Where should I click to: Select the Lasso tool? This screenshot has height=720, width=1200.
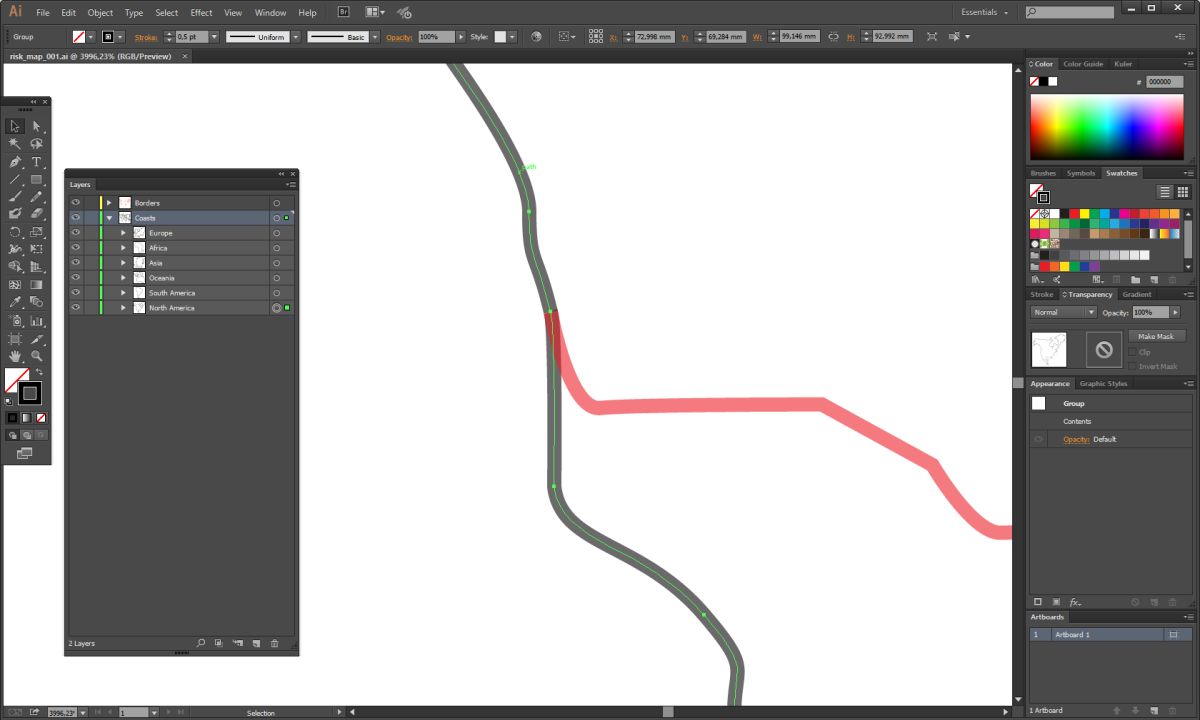click(37, 144)
